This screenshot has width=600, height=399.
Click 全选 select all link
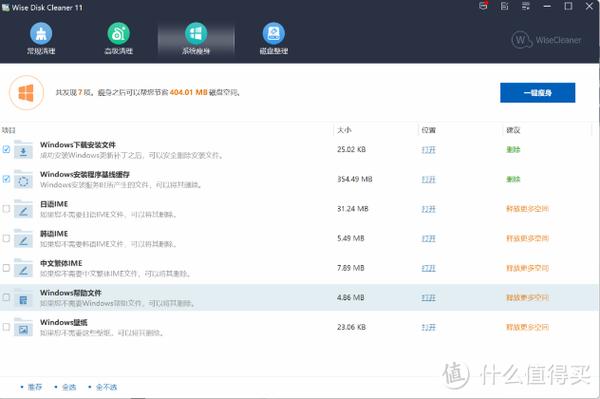pyautogui.click(x=69, y=387)
